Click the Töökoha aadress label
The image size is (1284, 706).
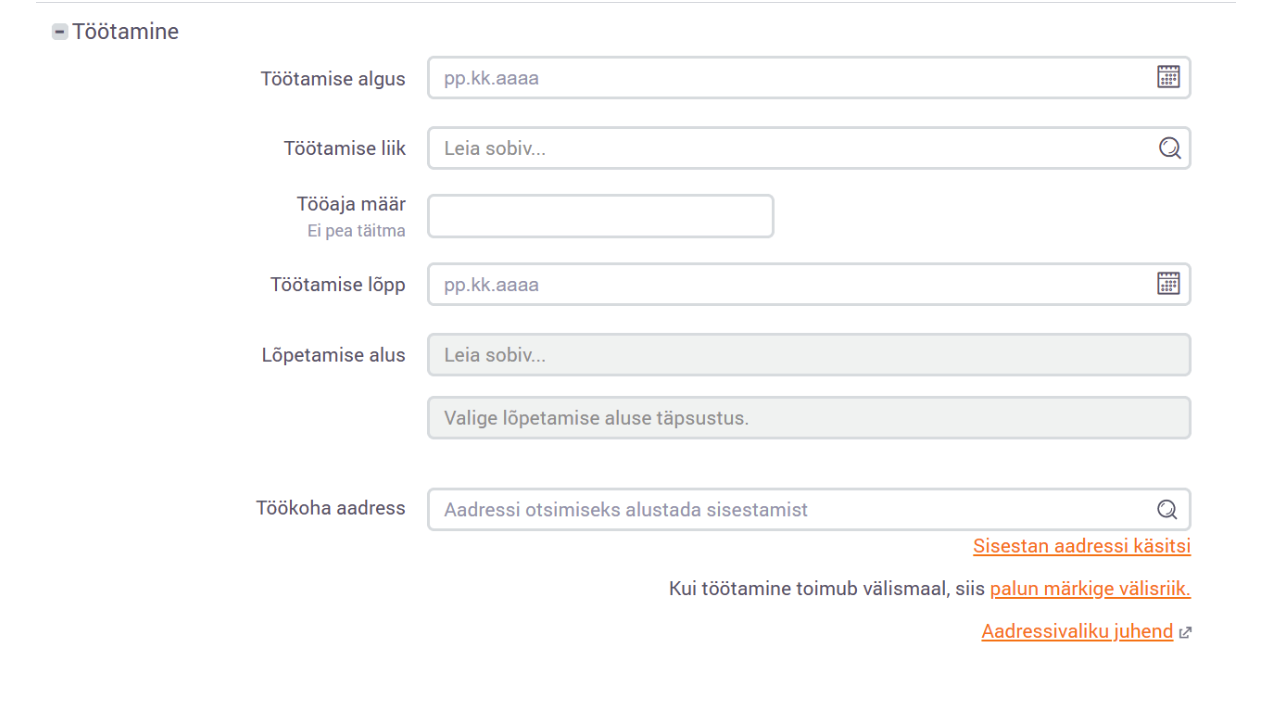(x=331, y=508)
